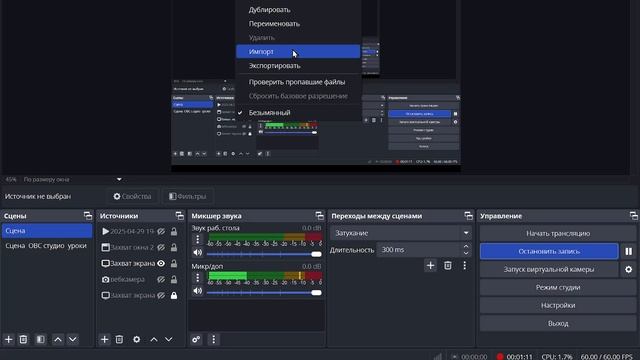Toggle visibility of Вебкамера source
The height and width of the screenshot is (360, 640).
click(x=161, y=280)
